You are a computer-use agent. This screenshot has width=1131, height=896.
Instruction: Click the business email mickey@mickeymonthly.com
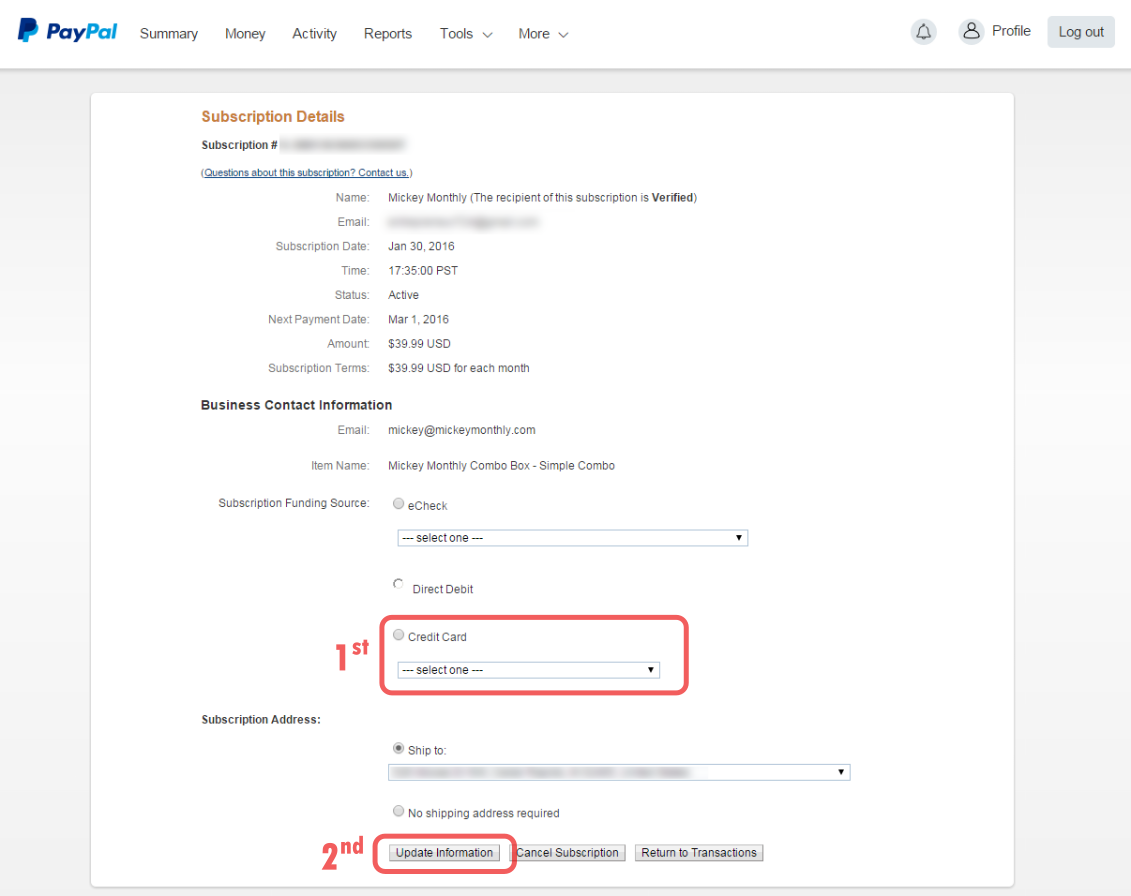pyautogui.click(x=462, y=430)
